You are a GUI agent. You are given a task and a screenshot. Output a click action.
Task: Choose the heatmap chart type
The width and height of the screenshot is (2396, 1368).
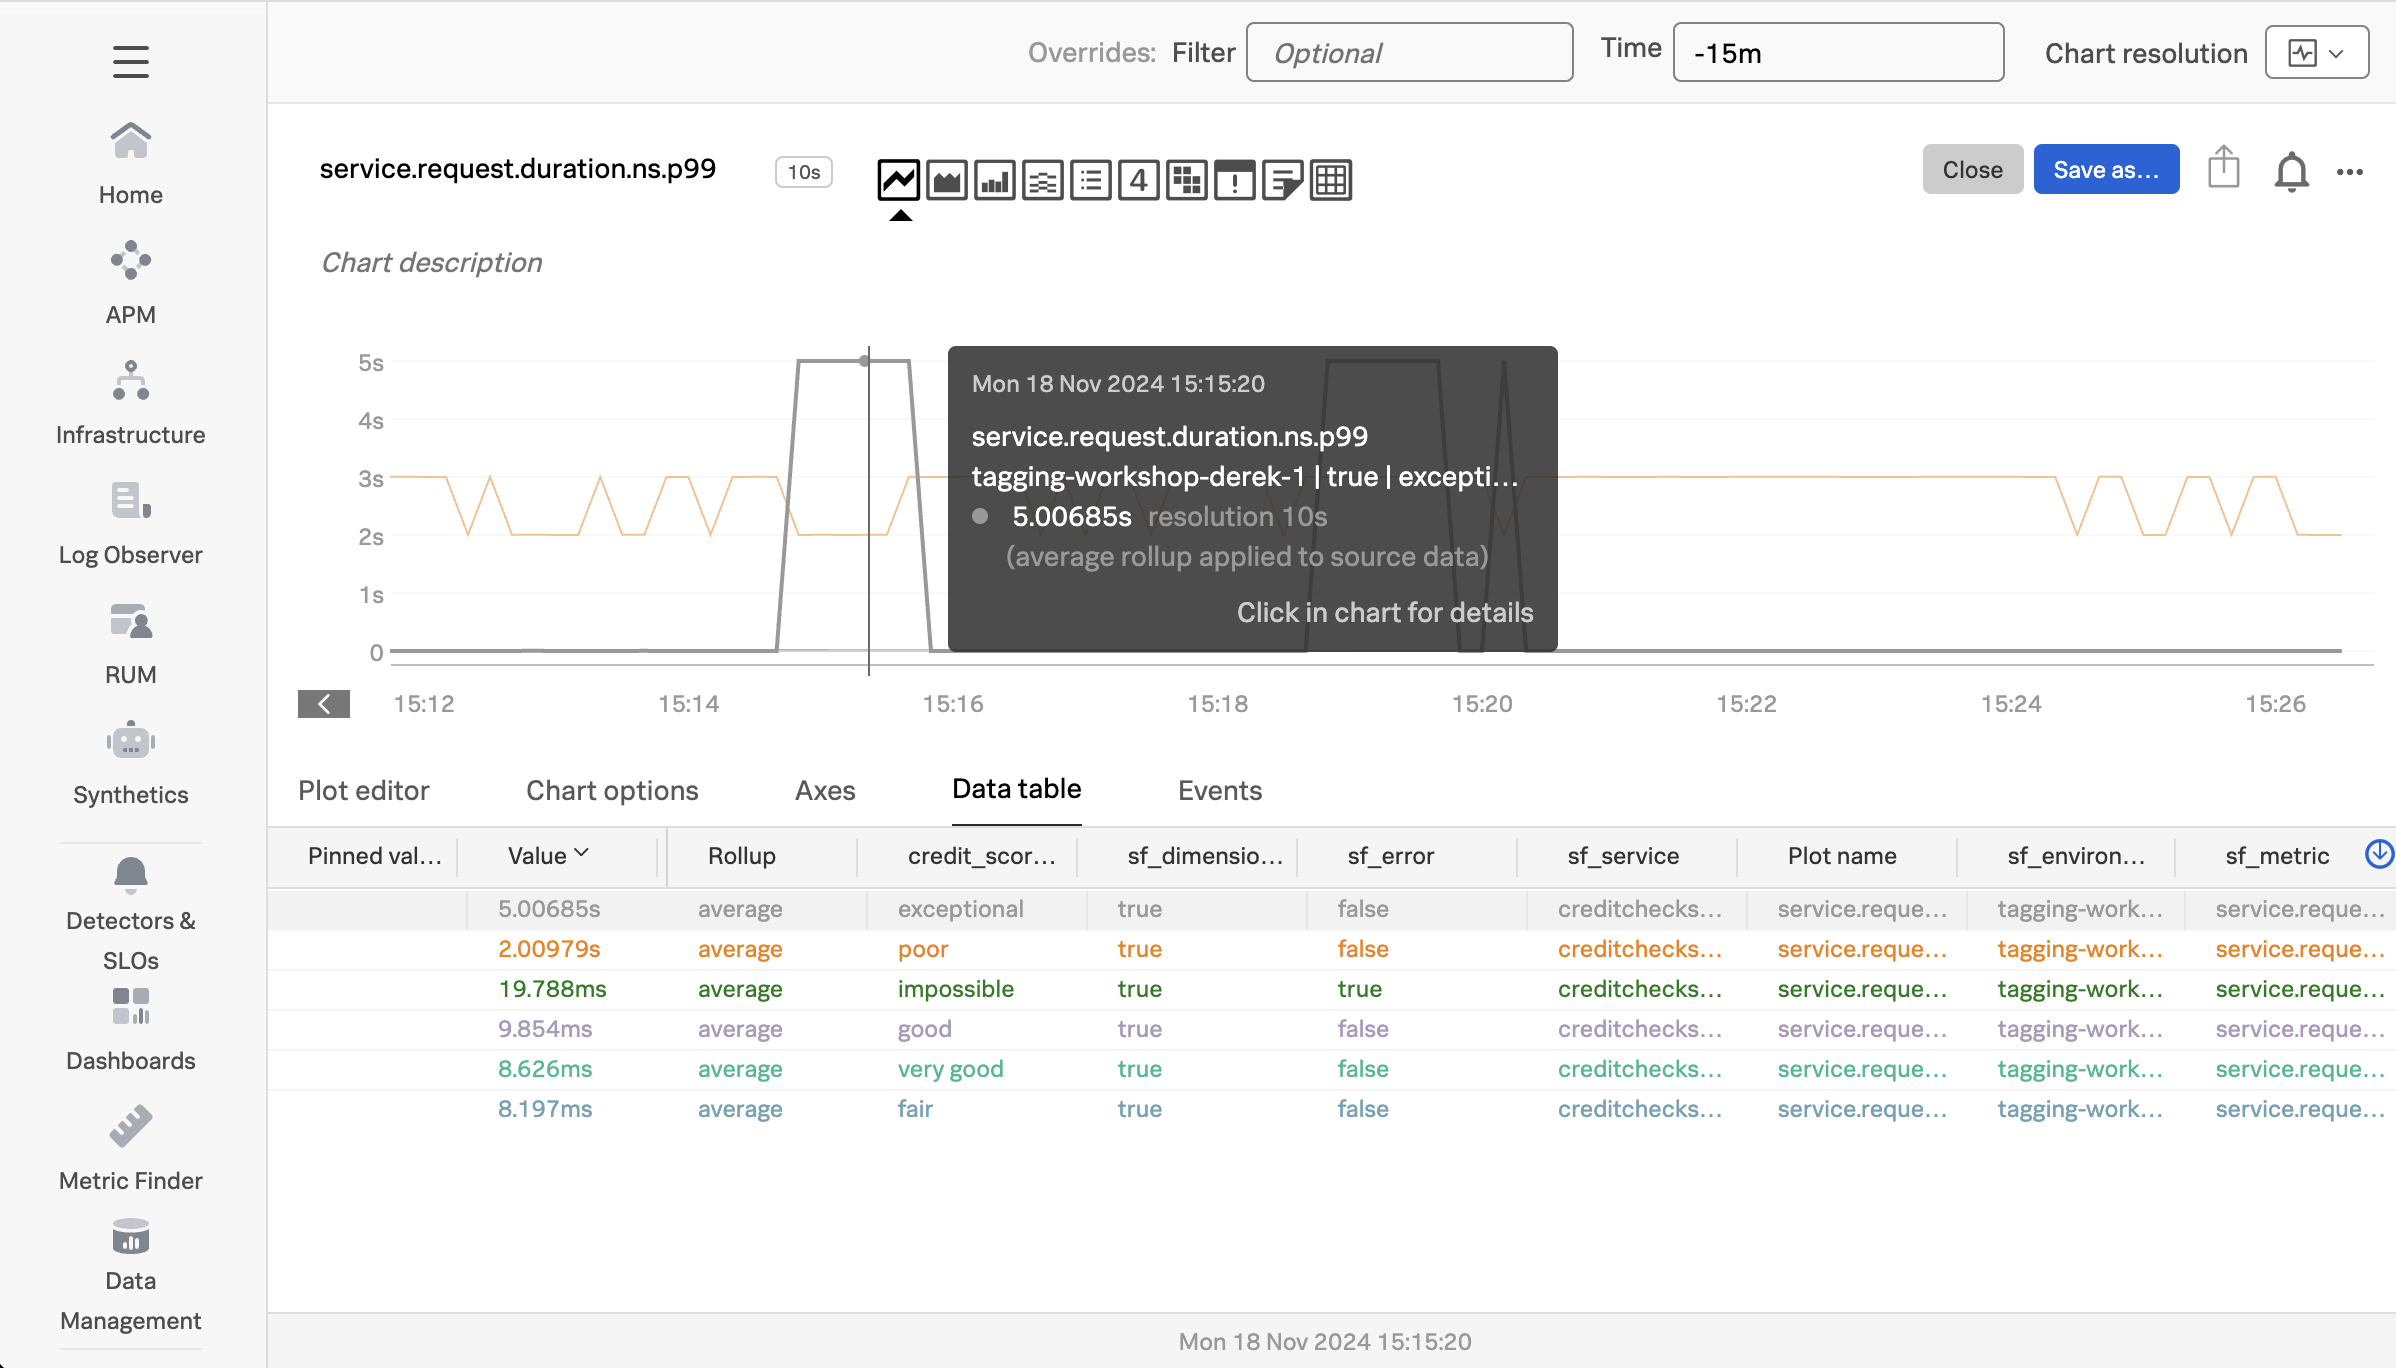coord(1186,181)
